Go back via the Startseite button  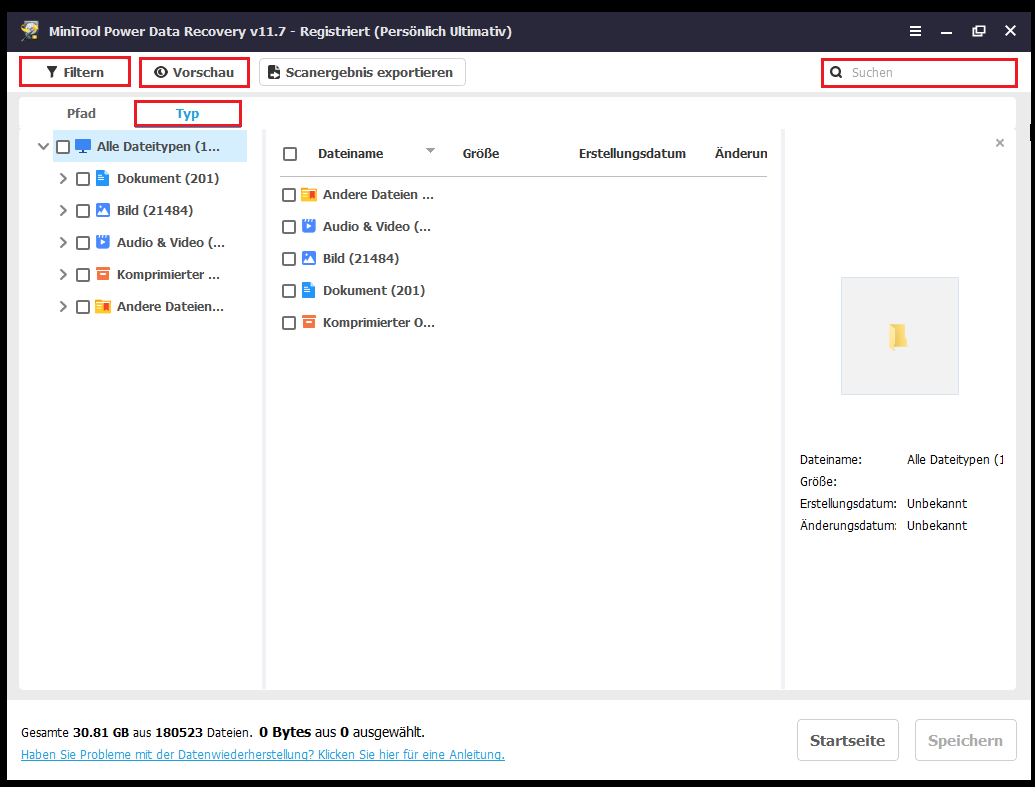(x=848, y=740)
